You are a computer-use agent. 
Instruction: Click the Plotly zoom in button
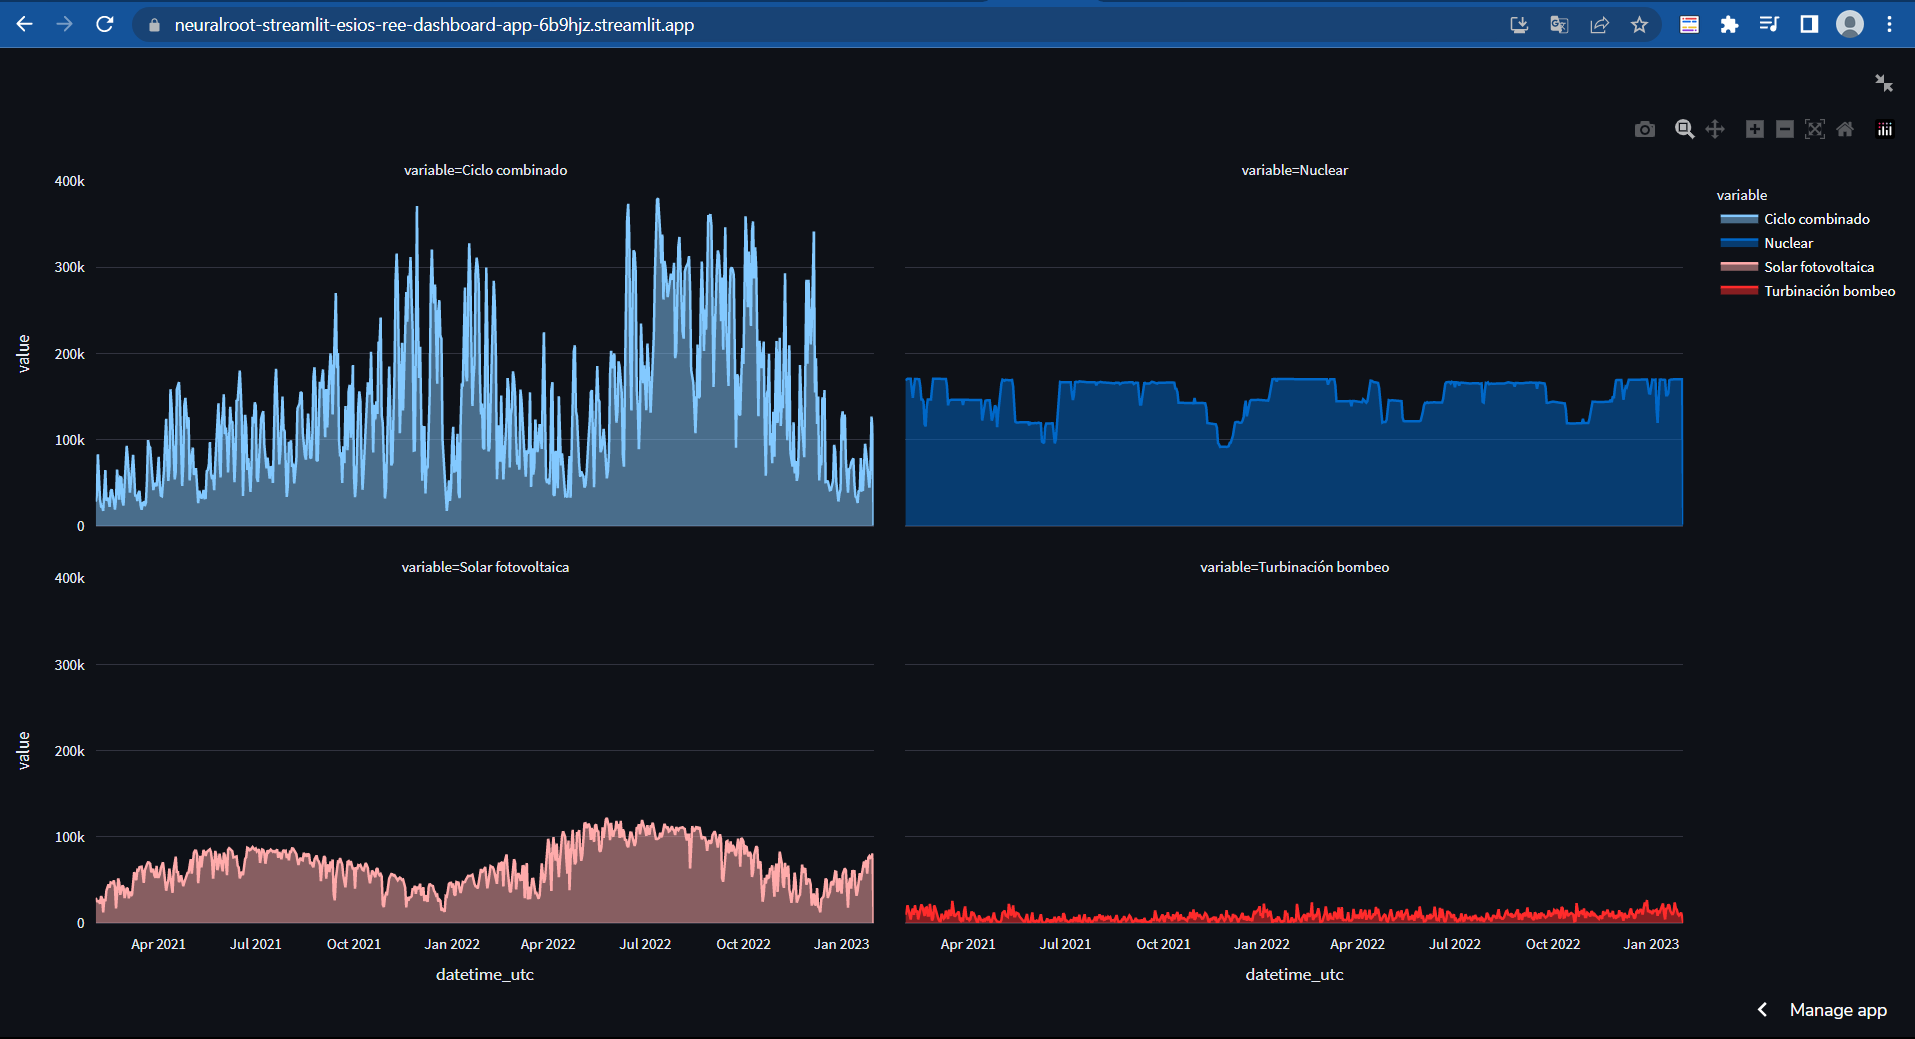pos(1755,129)
